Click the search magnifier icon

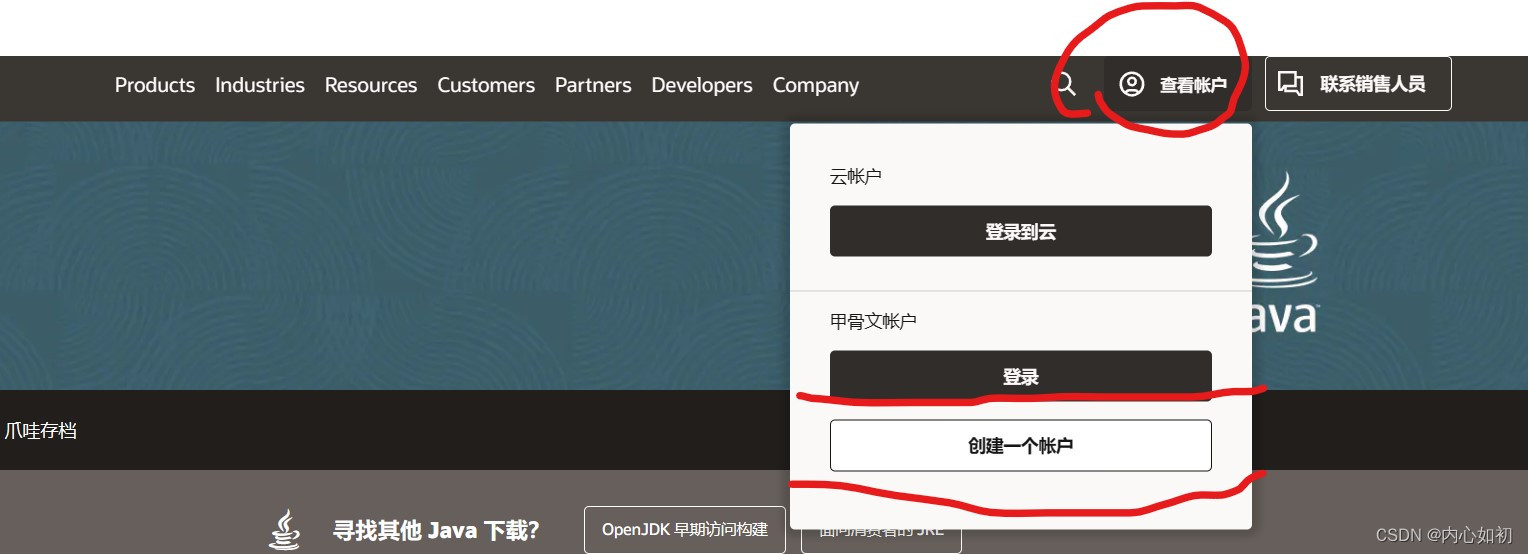[x=1066, y=84]
